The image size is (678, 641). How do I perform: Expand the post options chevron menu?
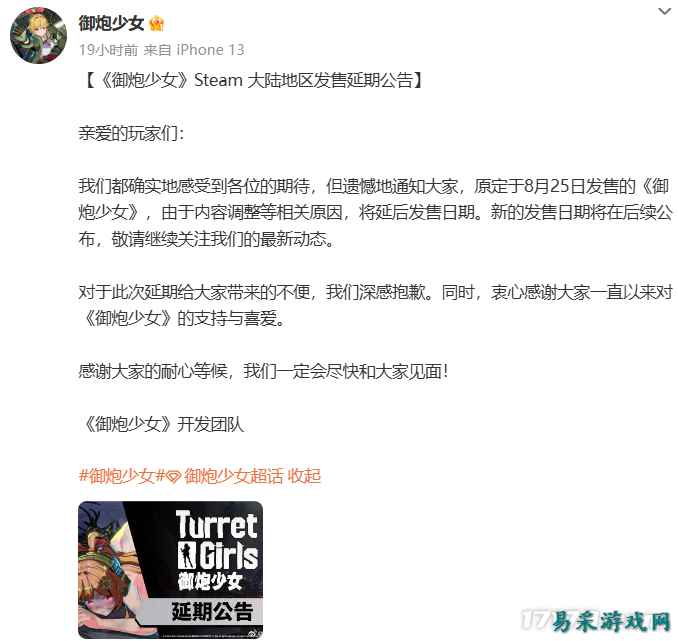(664, 11)
